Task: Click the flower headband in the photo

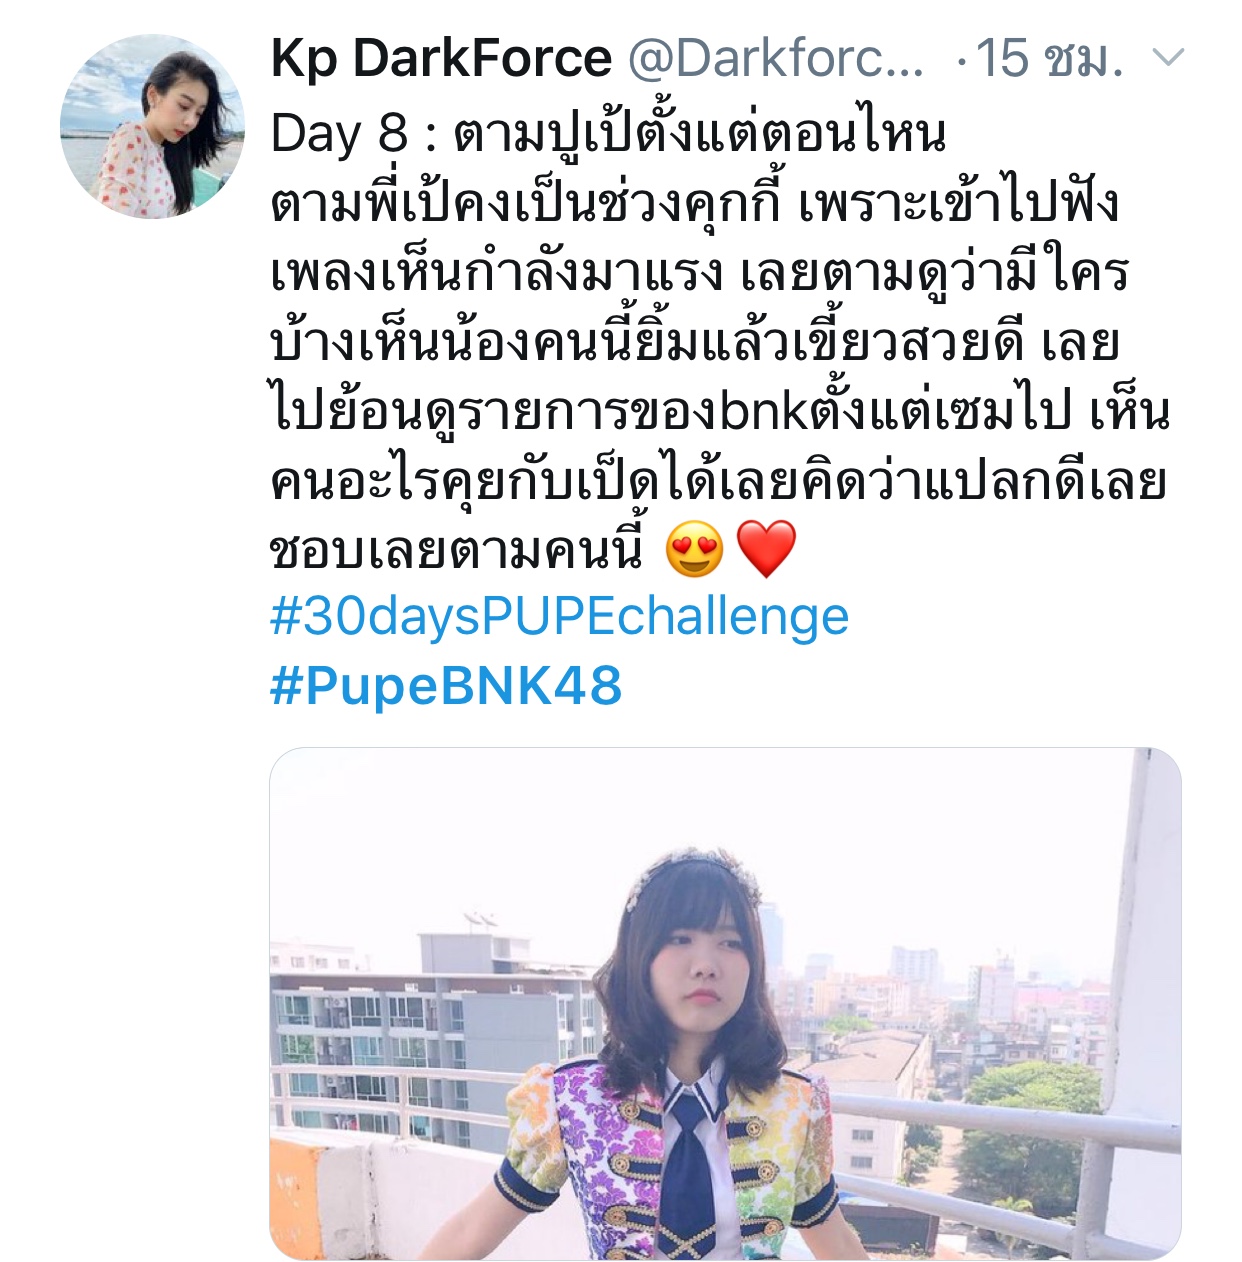Action: pyautogui.click(x=690, y=880)
